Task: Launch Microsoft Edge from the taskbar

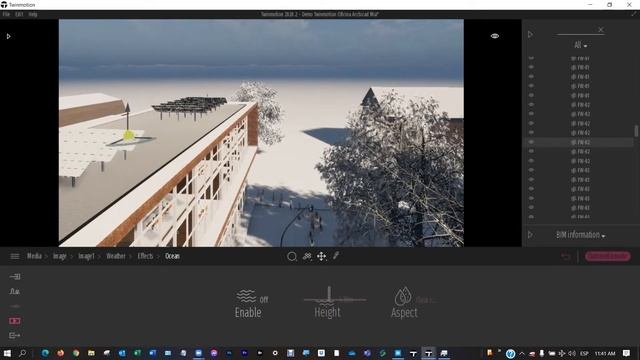Action: click(x=45, y=353)
